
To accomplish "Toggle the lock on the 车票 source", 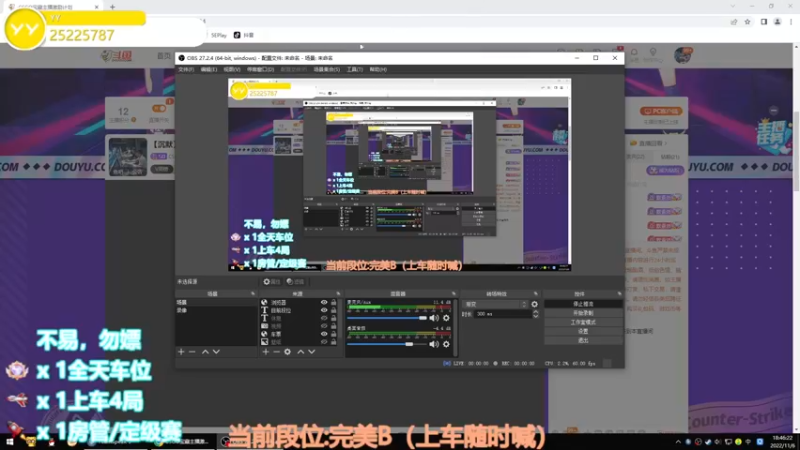I will [334, 334].
